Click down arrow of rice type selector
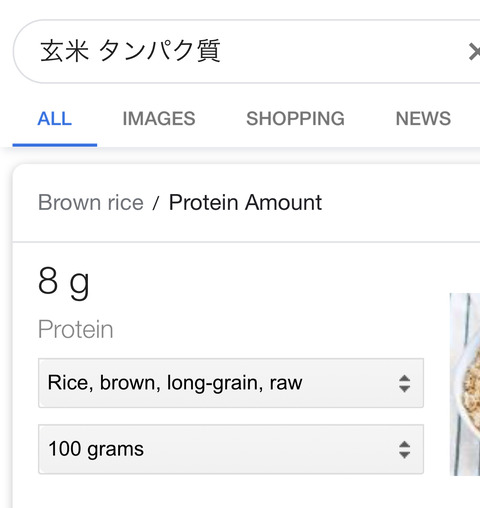480x508 pixels. (x=404, y=389)
